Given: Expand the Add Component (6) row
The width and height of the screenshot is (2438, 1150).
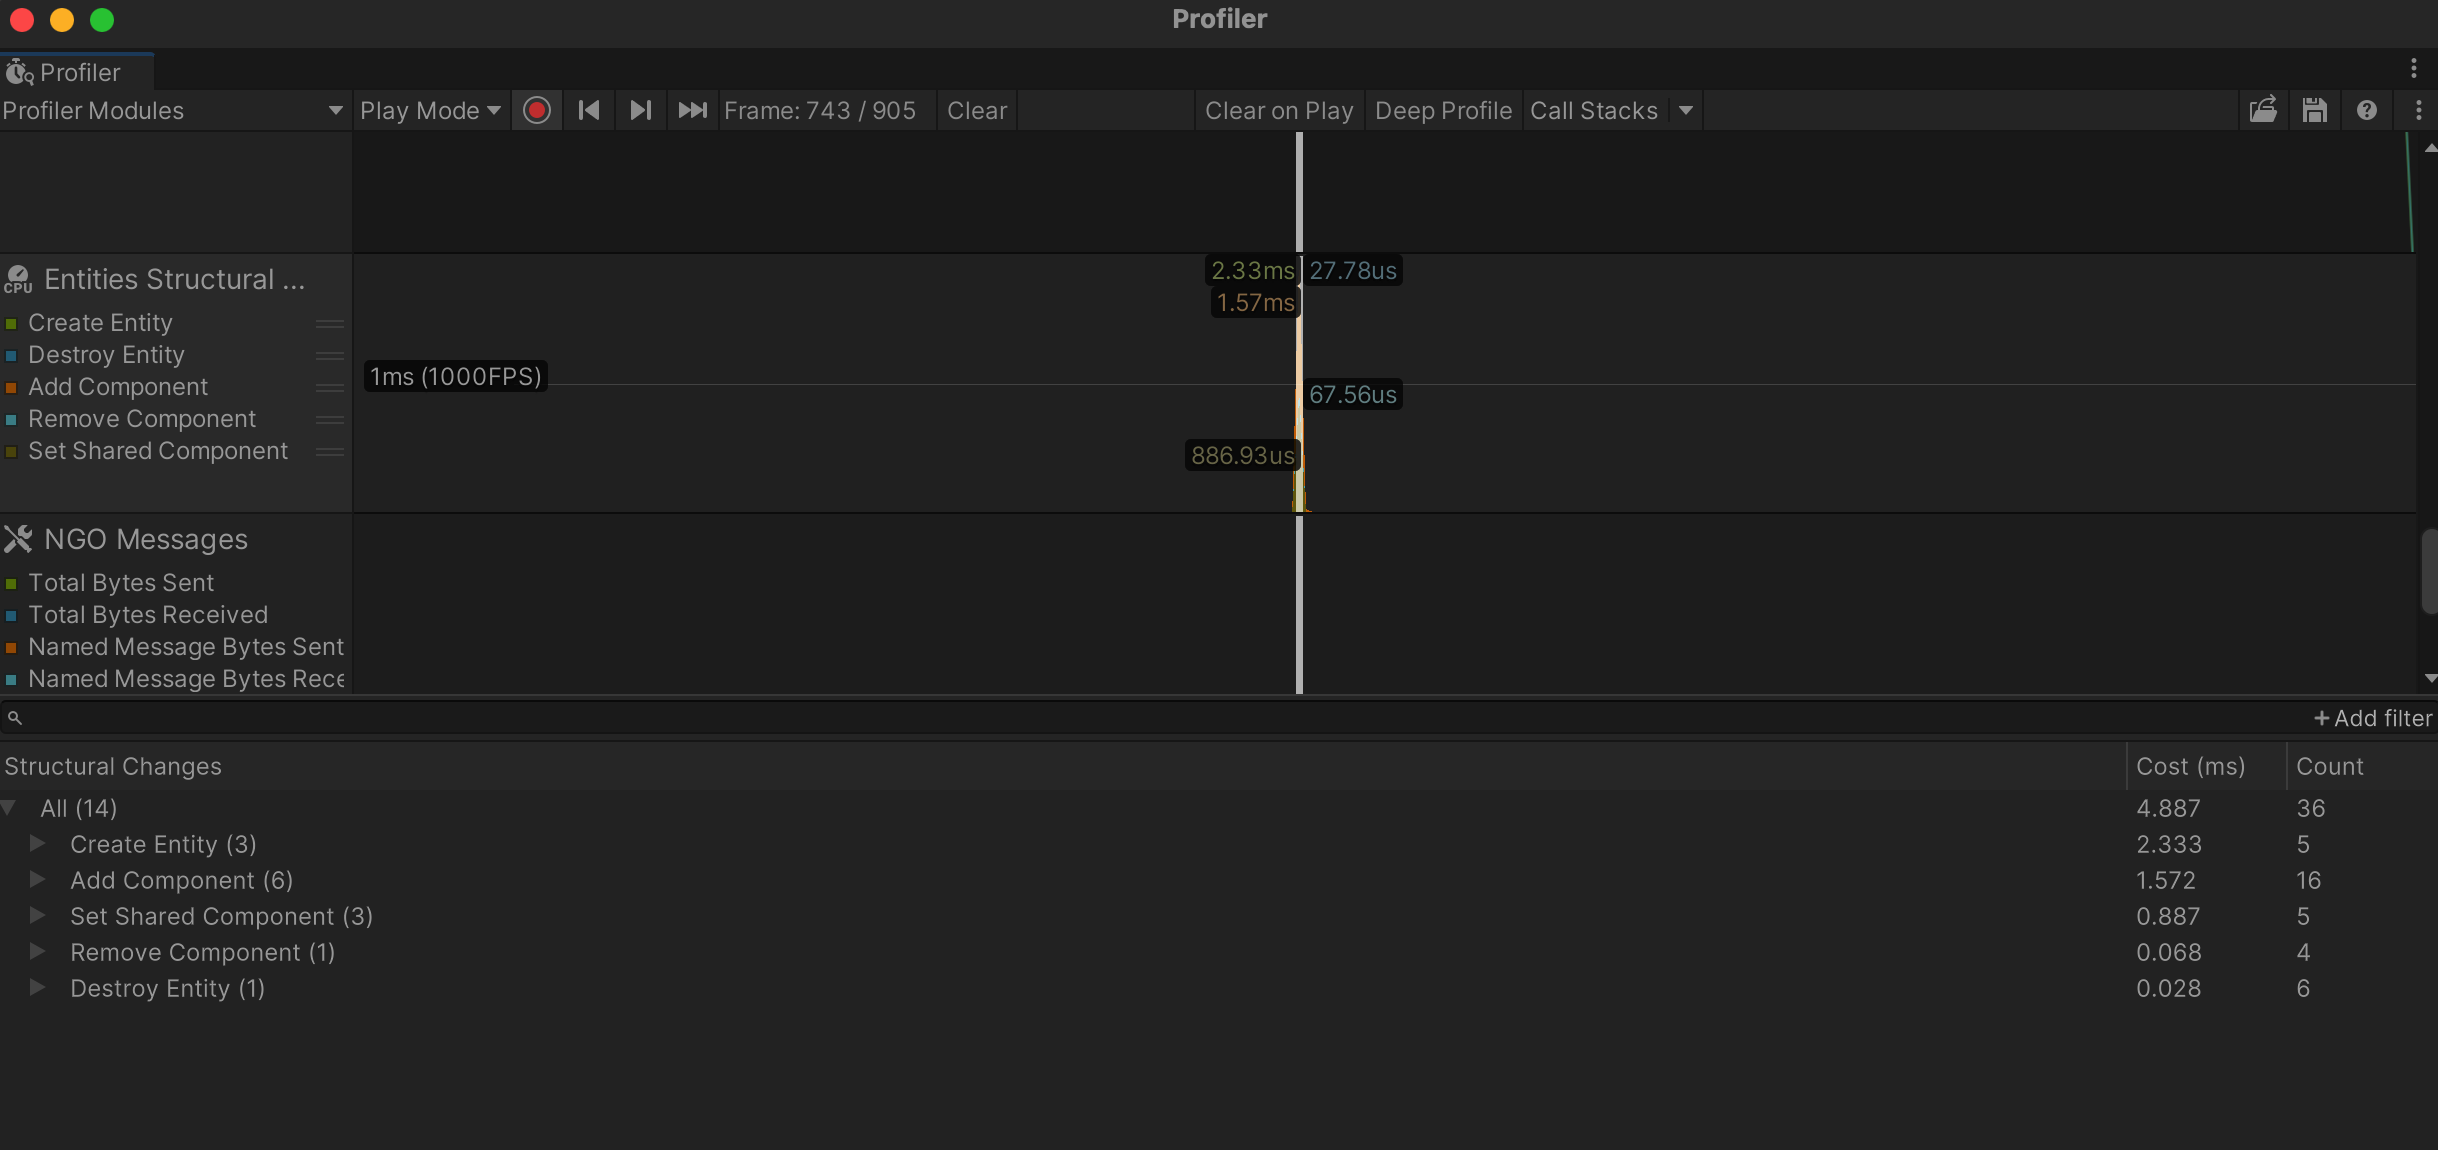Looking at the screenshot, I should pos(38,879).
